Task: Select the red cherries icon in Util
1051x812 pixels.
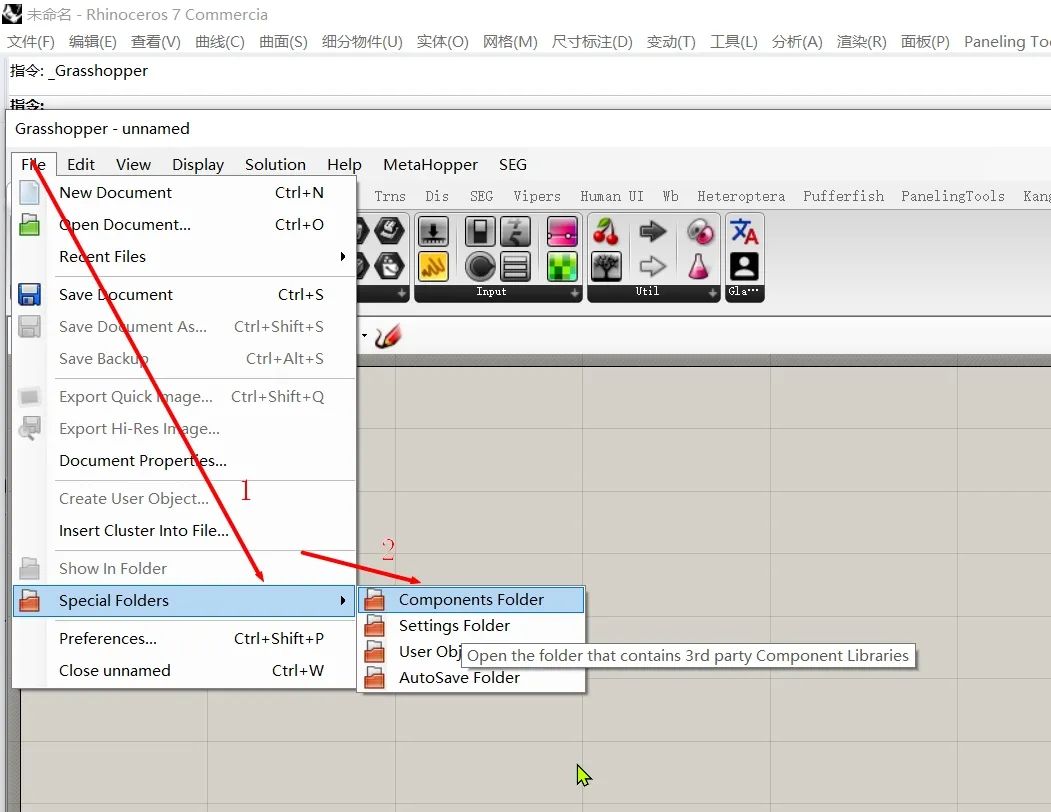Action: 606,232
